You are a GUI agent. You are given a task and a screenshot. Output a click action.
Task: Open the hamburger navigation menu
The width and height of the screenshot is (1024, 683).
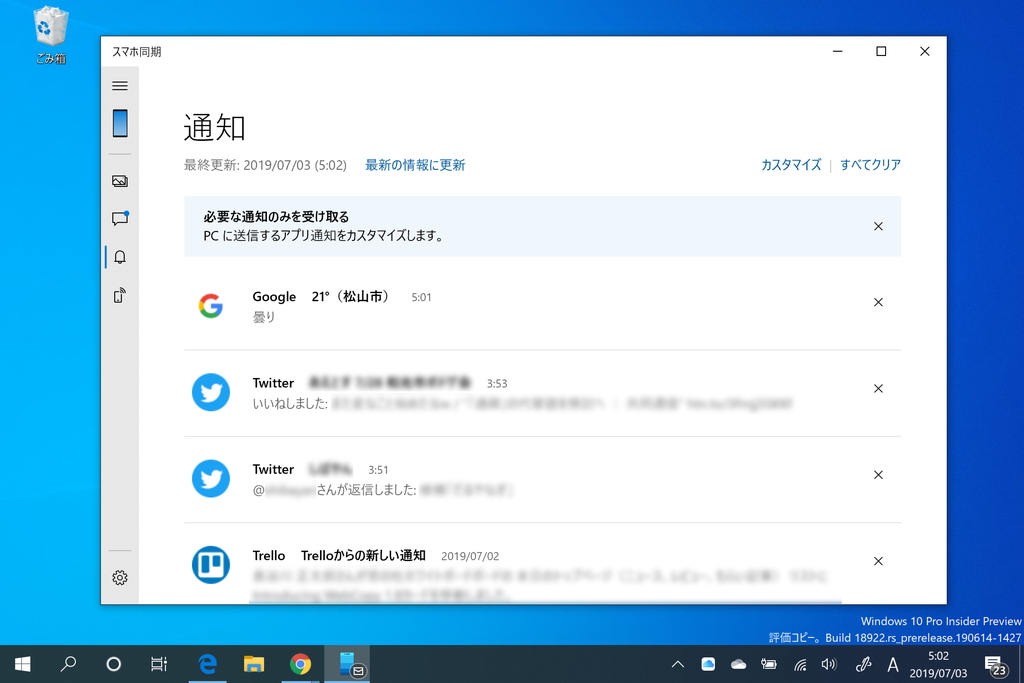(120, 85)
